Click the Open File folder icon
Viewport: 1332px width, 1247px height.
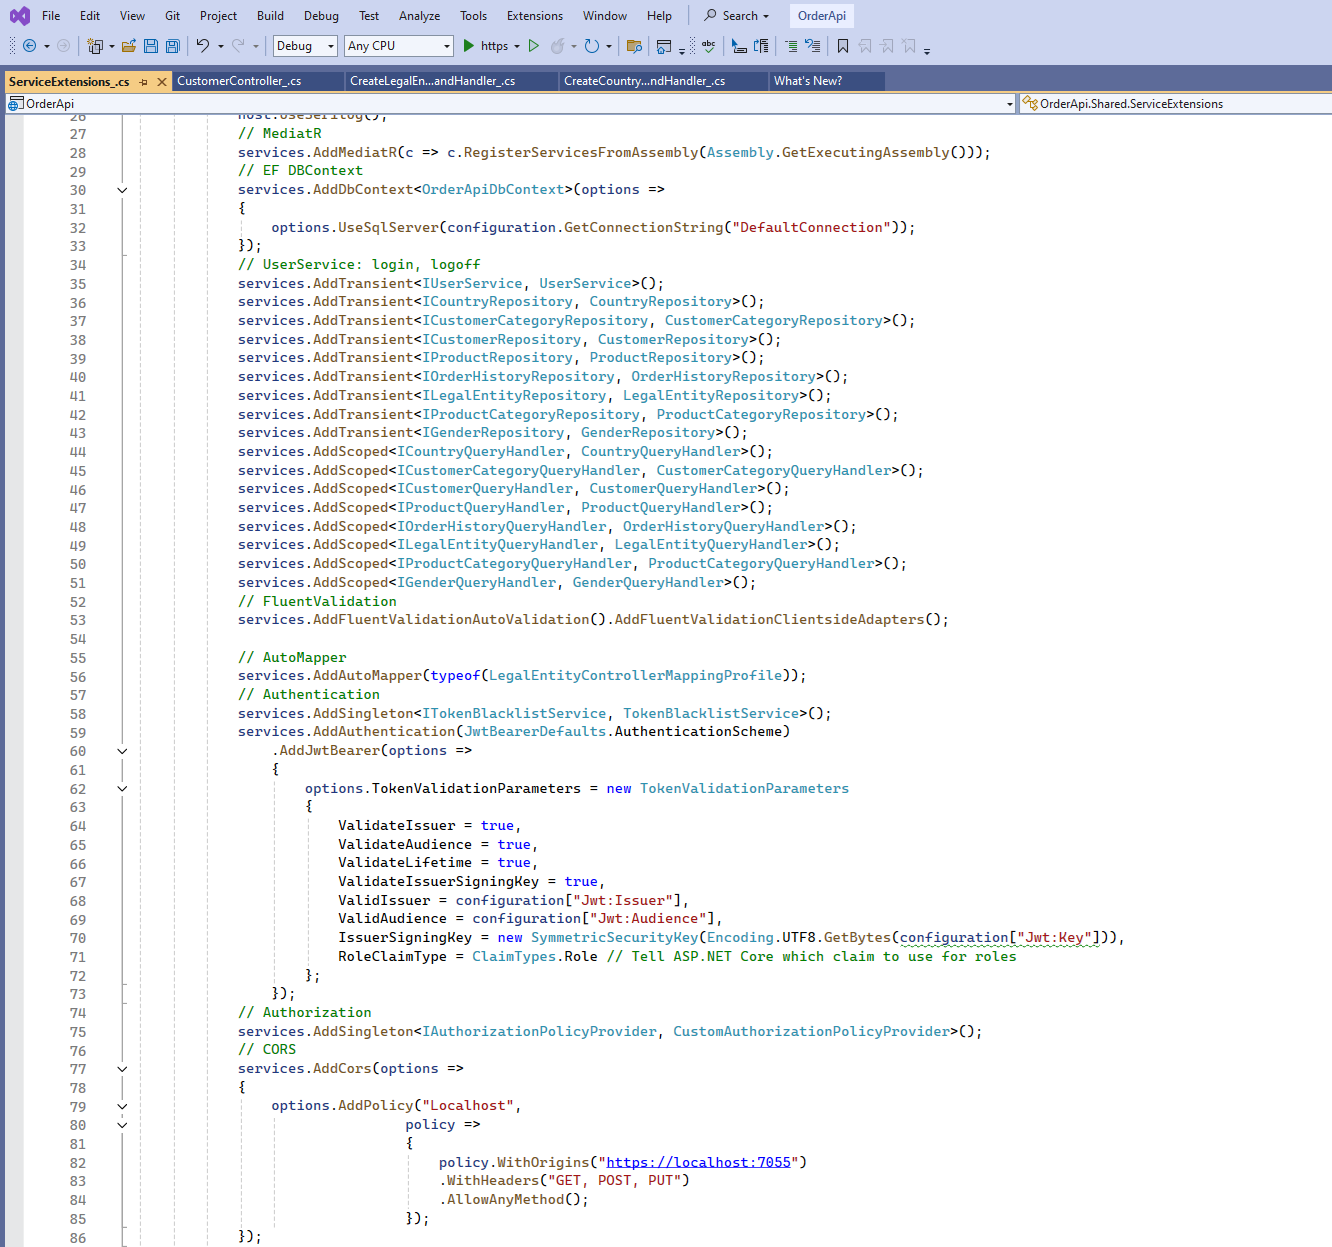coord(129,46)
